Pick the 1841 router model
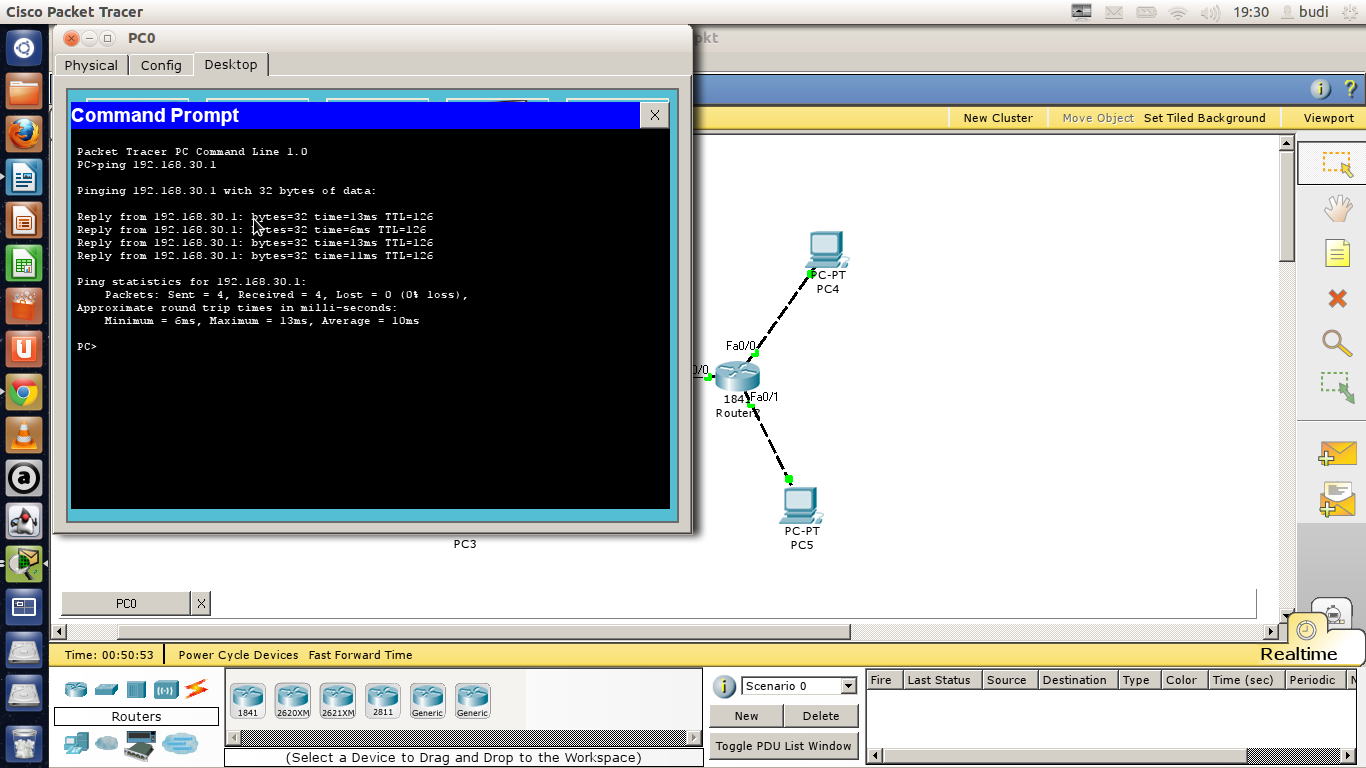This screenshot has height=768, width=1366. (x=248, y=701)
